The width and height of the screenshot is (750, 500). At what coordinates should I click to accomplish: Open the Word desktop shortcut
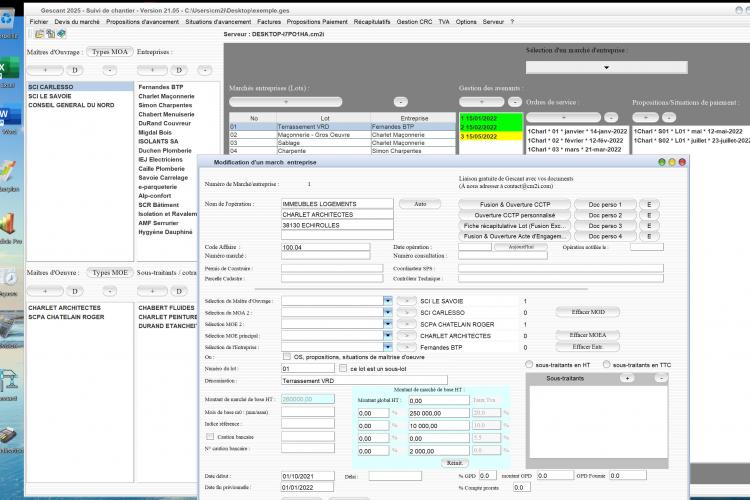[10, 116]
